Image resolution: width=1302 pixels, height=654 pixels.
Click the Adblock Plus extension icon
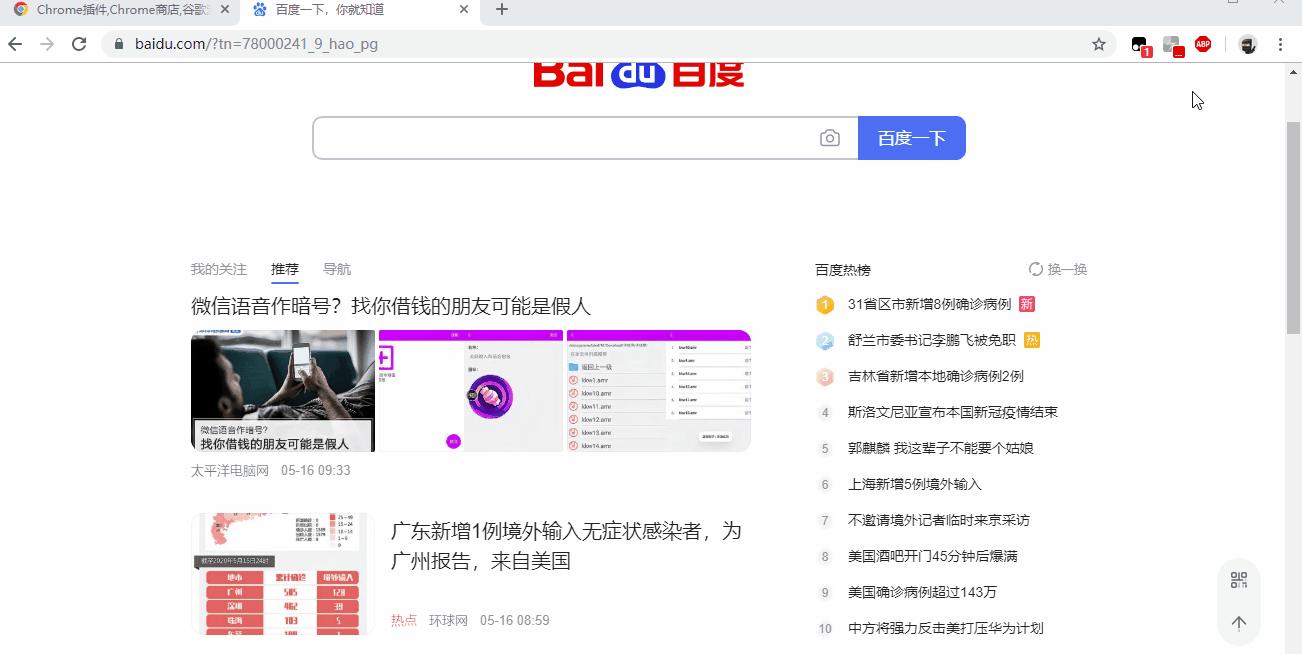tap(1202, 44)
